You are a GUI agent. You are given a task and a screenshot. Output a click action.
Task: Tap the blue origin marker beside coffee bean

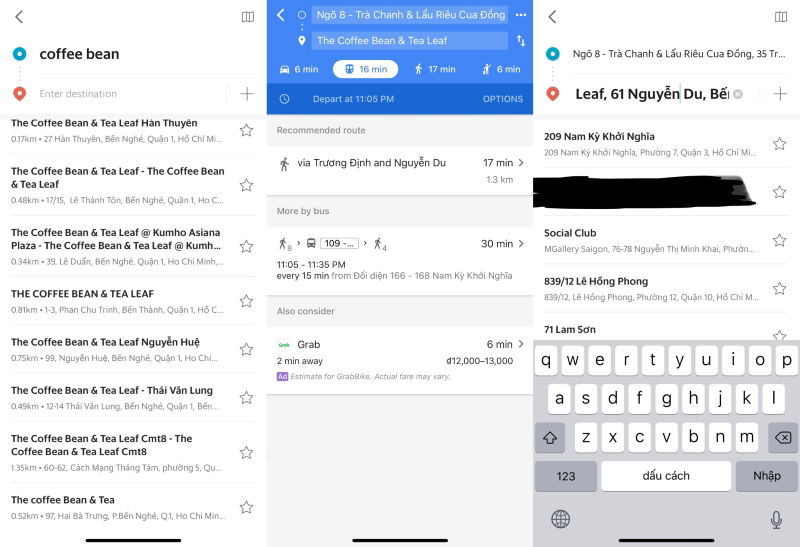[x=19, y=54]
